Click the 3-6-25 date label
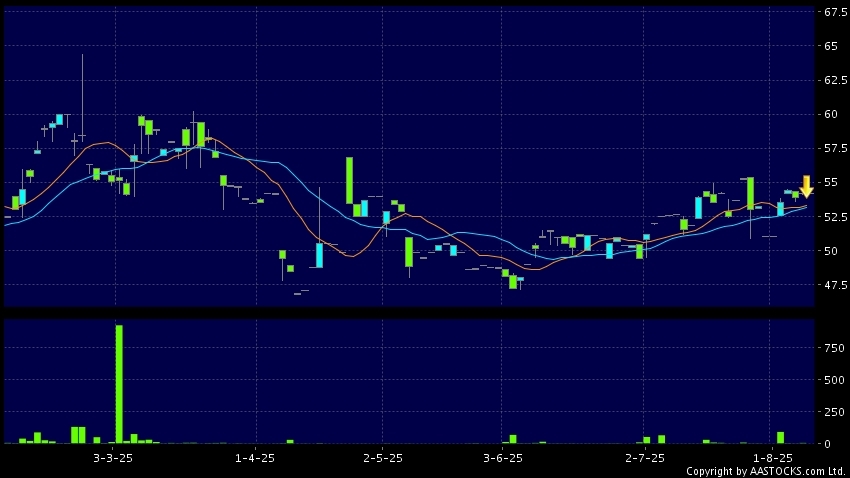The image size is (850, 478). tap(503, 458)
